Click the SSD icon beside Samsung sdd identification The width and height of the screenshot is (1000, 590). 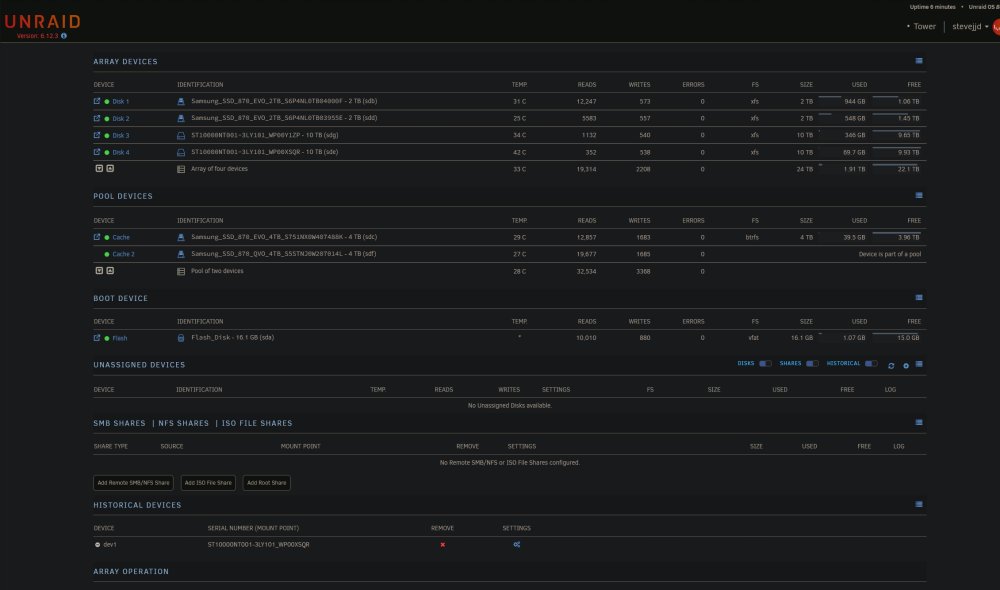coord(180,118)
